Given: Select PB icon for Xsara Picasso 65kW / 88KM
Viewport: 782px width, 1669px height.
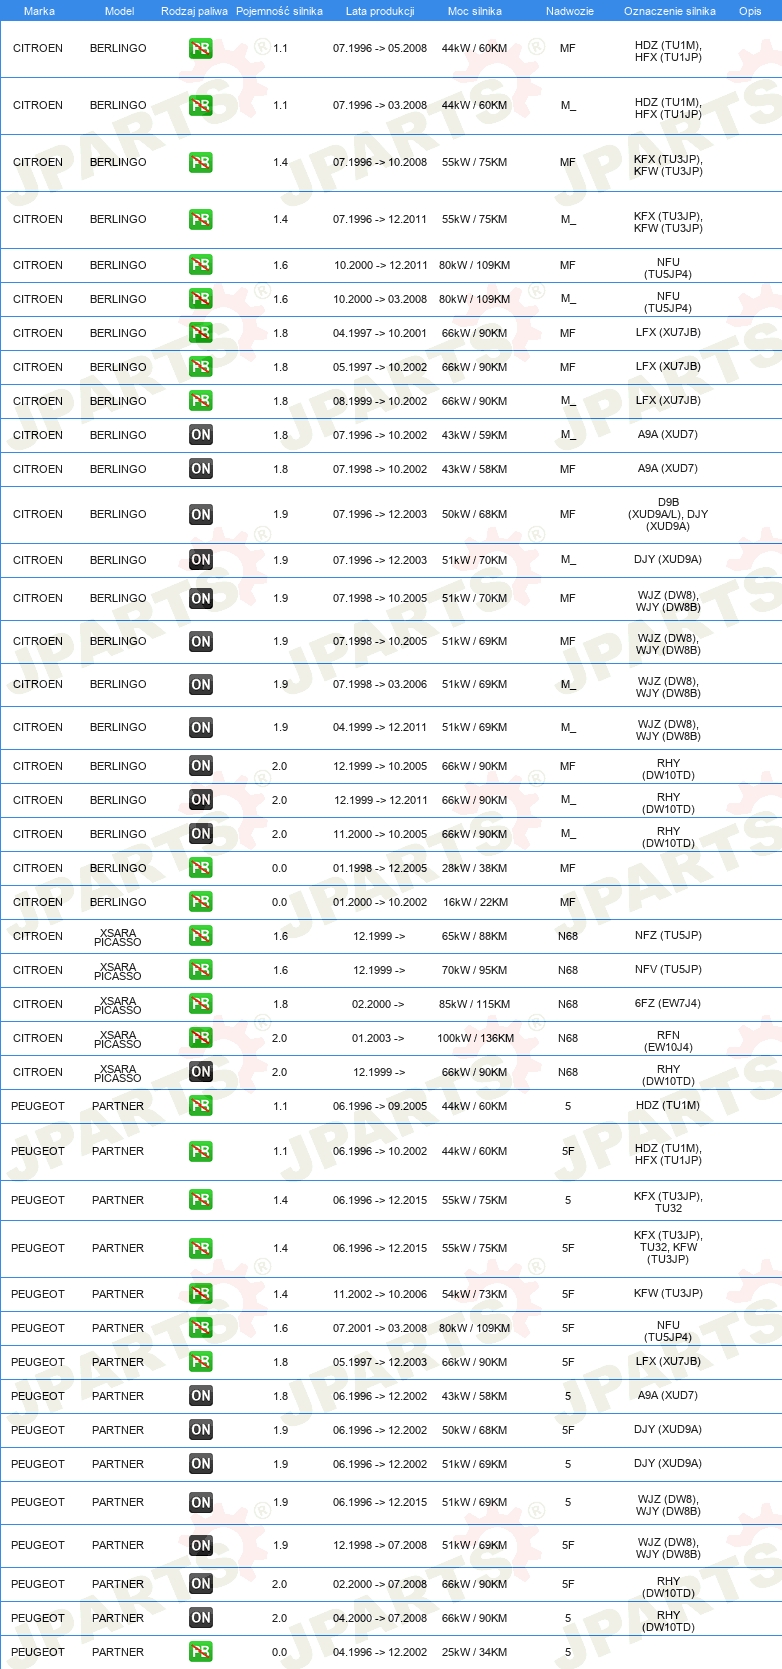Looking at the screenshot, I should click(x=201, y=936).
